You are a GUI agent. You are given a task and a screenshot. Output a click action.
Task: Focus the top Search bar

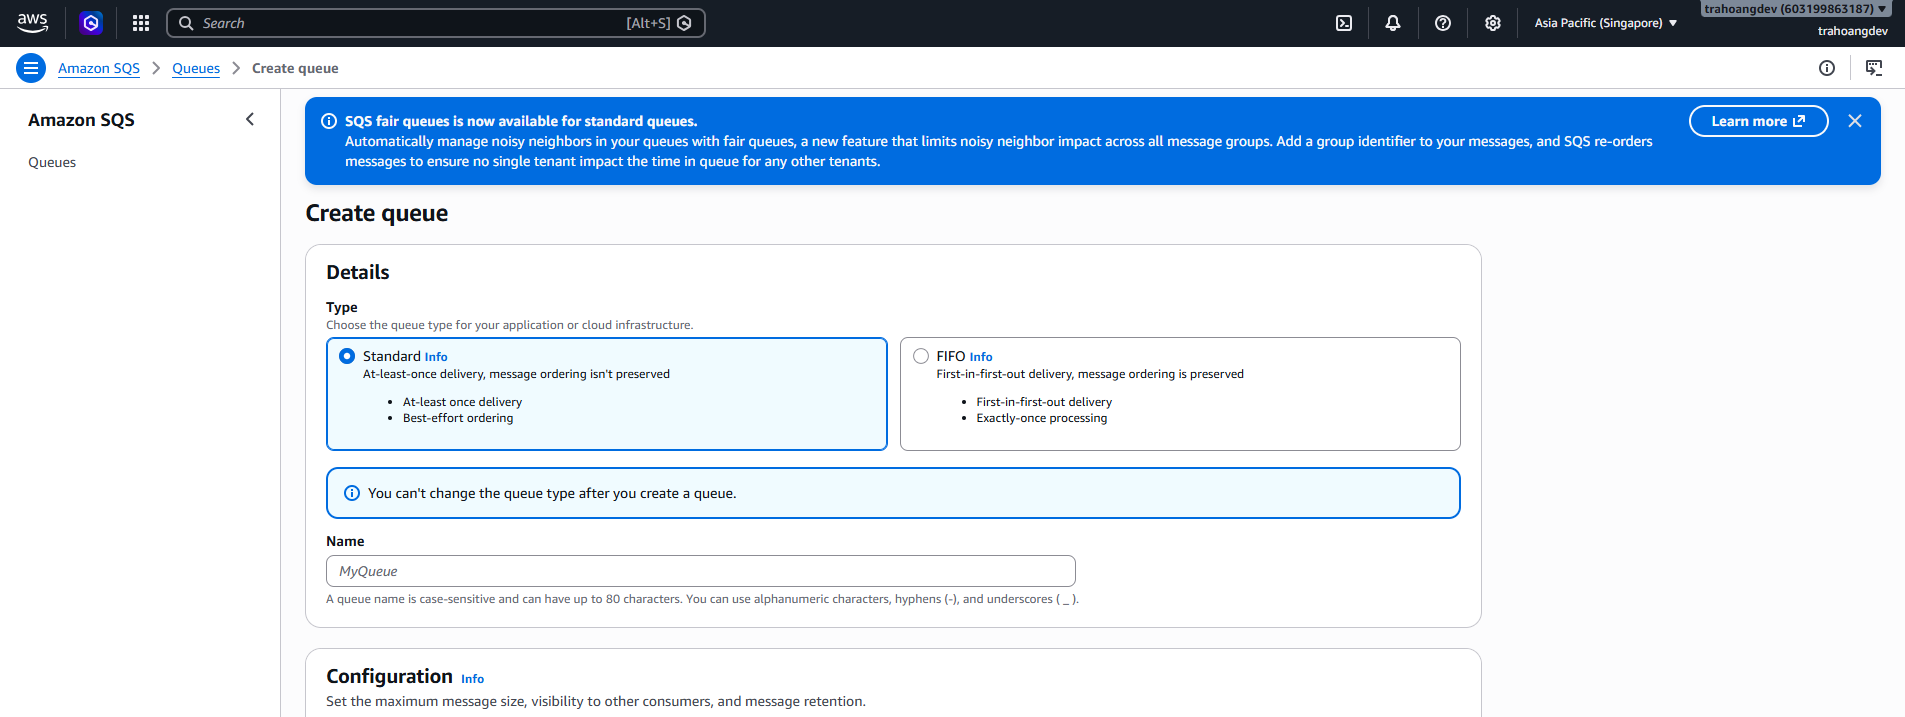pyautogui.click(x=436, y=23)
